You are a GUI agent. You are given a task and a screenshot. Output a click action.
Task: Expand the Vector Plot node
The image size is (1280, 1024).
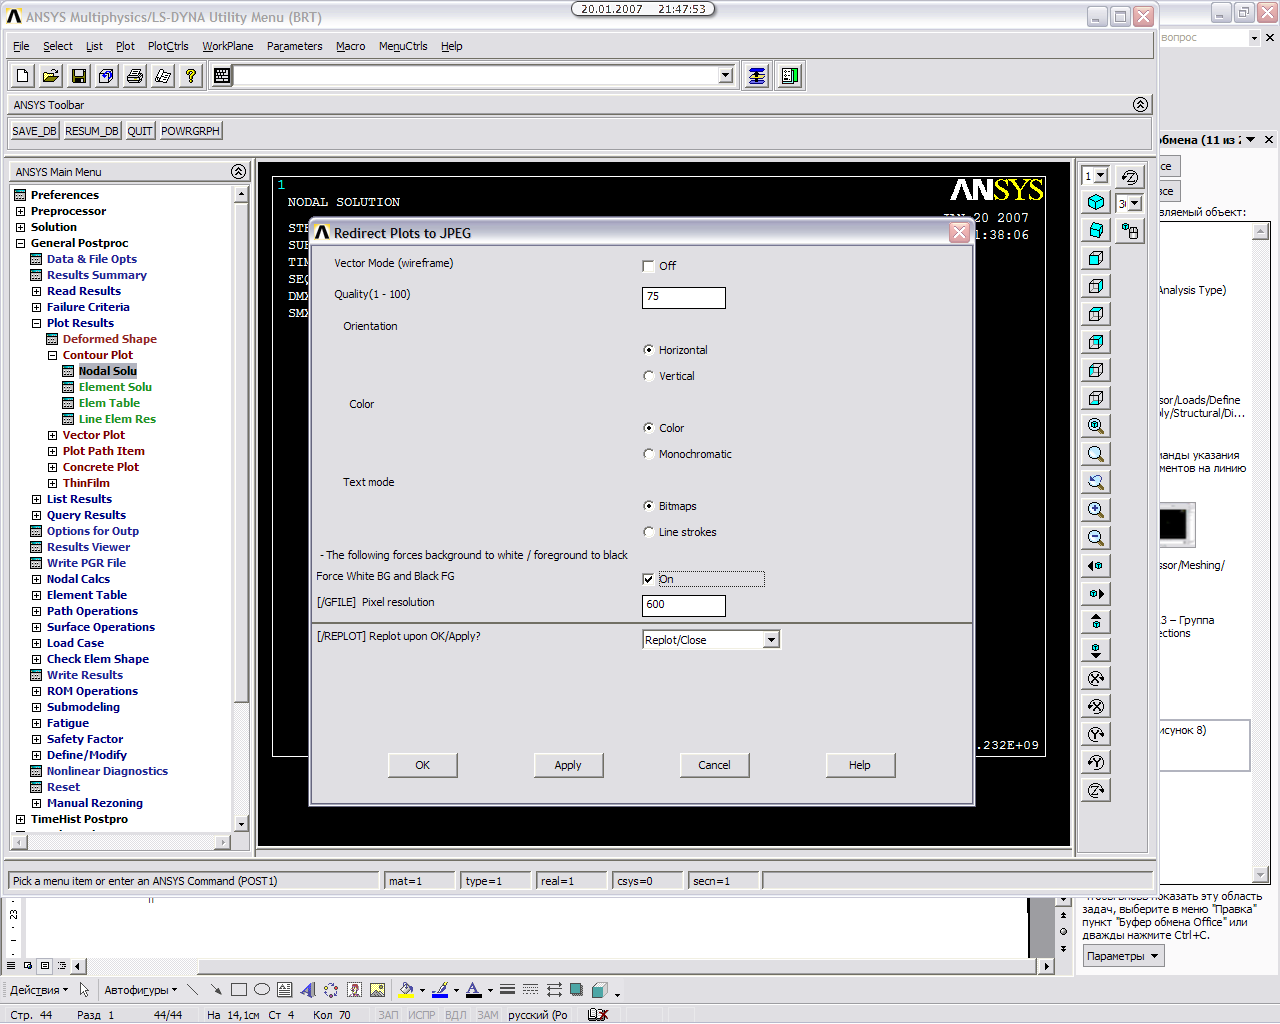coord(52,435)
